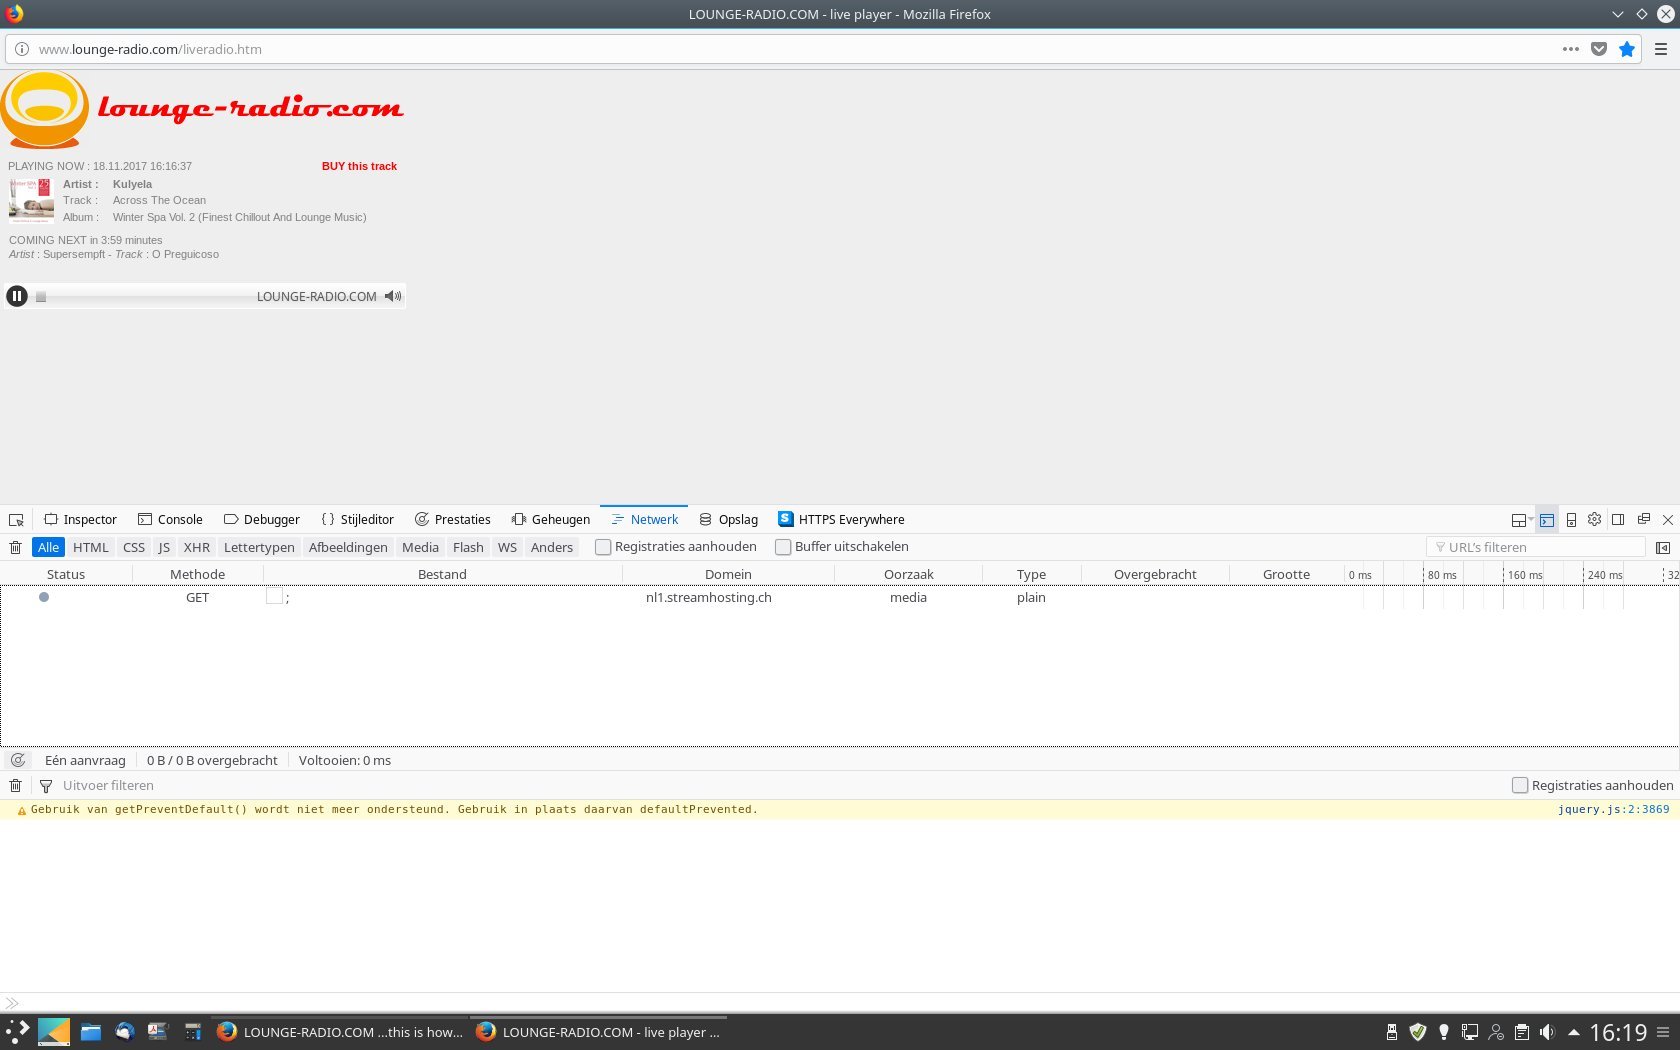Expand the network details pane toggle
The width and height of the screenshot is (1680, 1050).
(x=1663, y=547)
